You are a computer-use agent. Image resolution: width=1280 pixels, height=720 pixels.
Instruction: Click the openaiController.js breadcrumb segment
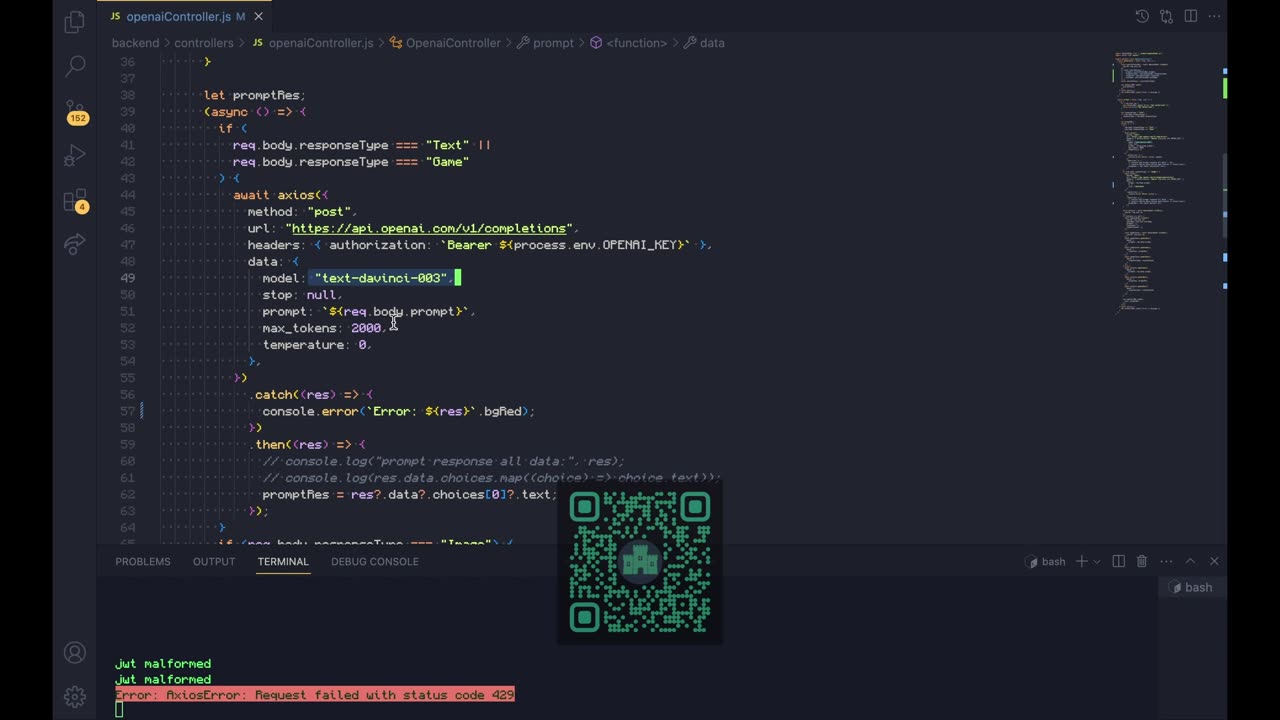click(312, 43)
